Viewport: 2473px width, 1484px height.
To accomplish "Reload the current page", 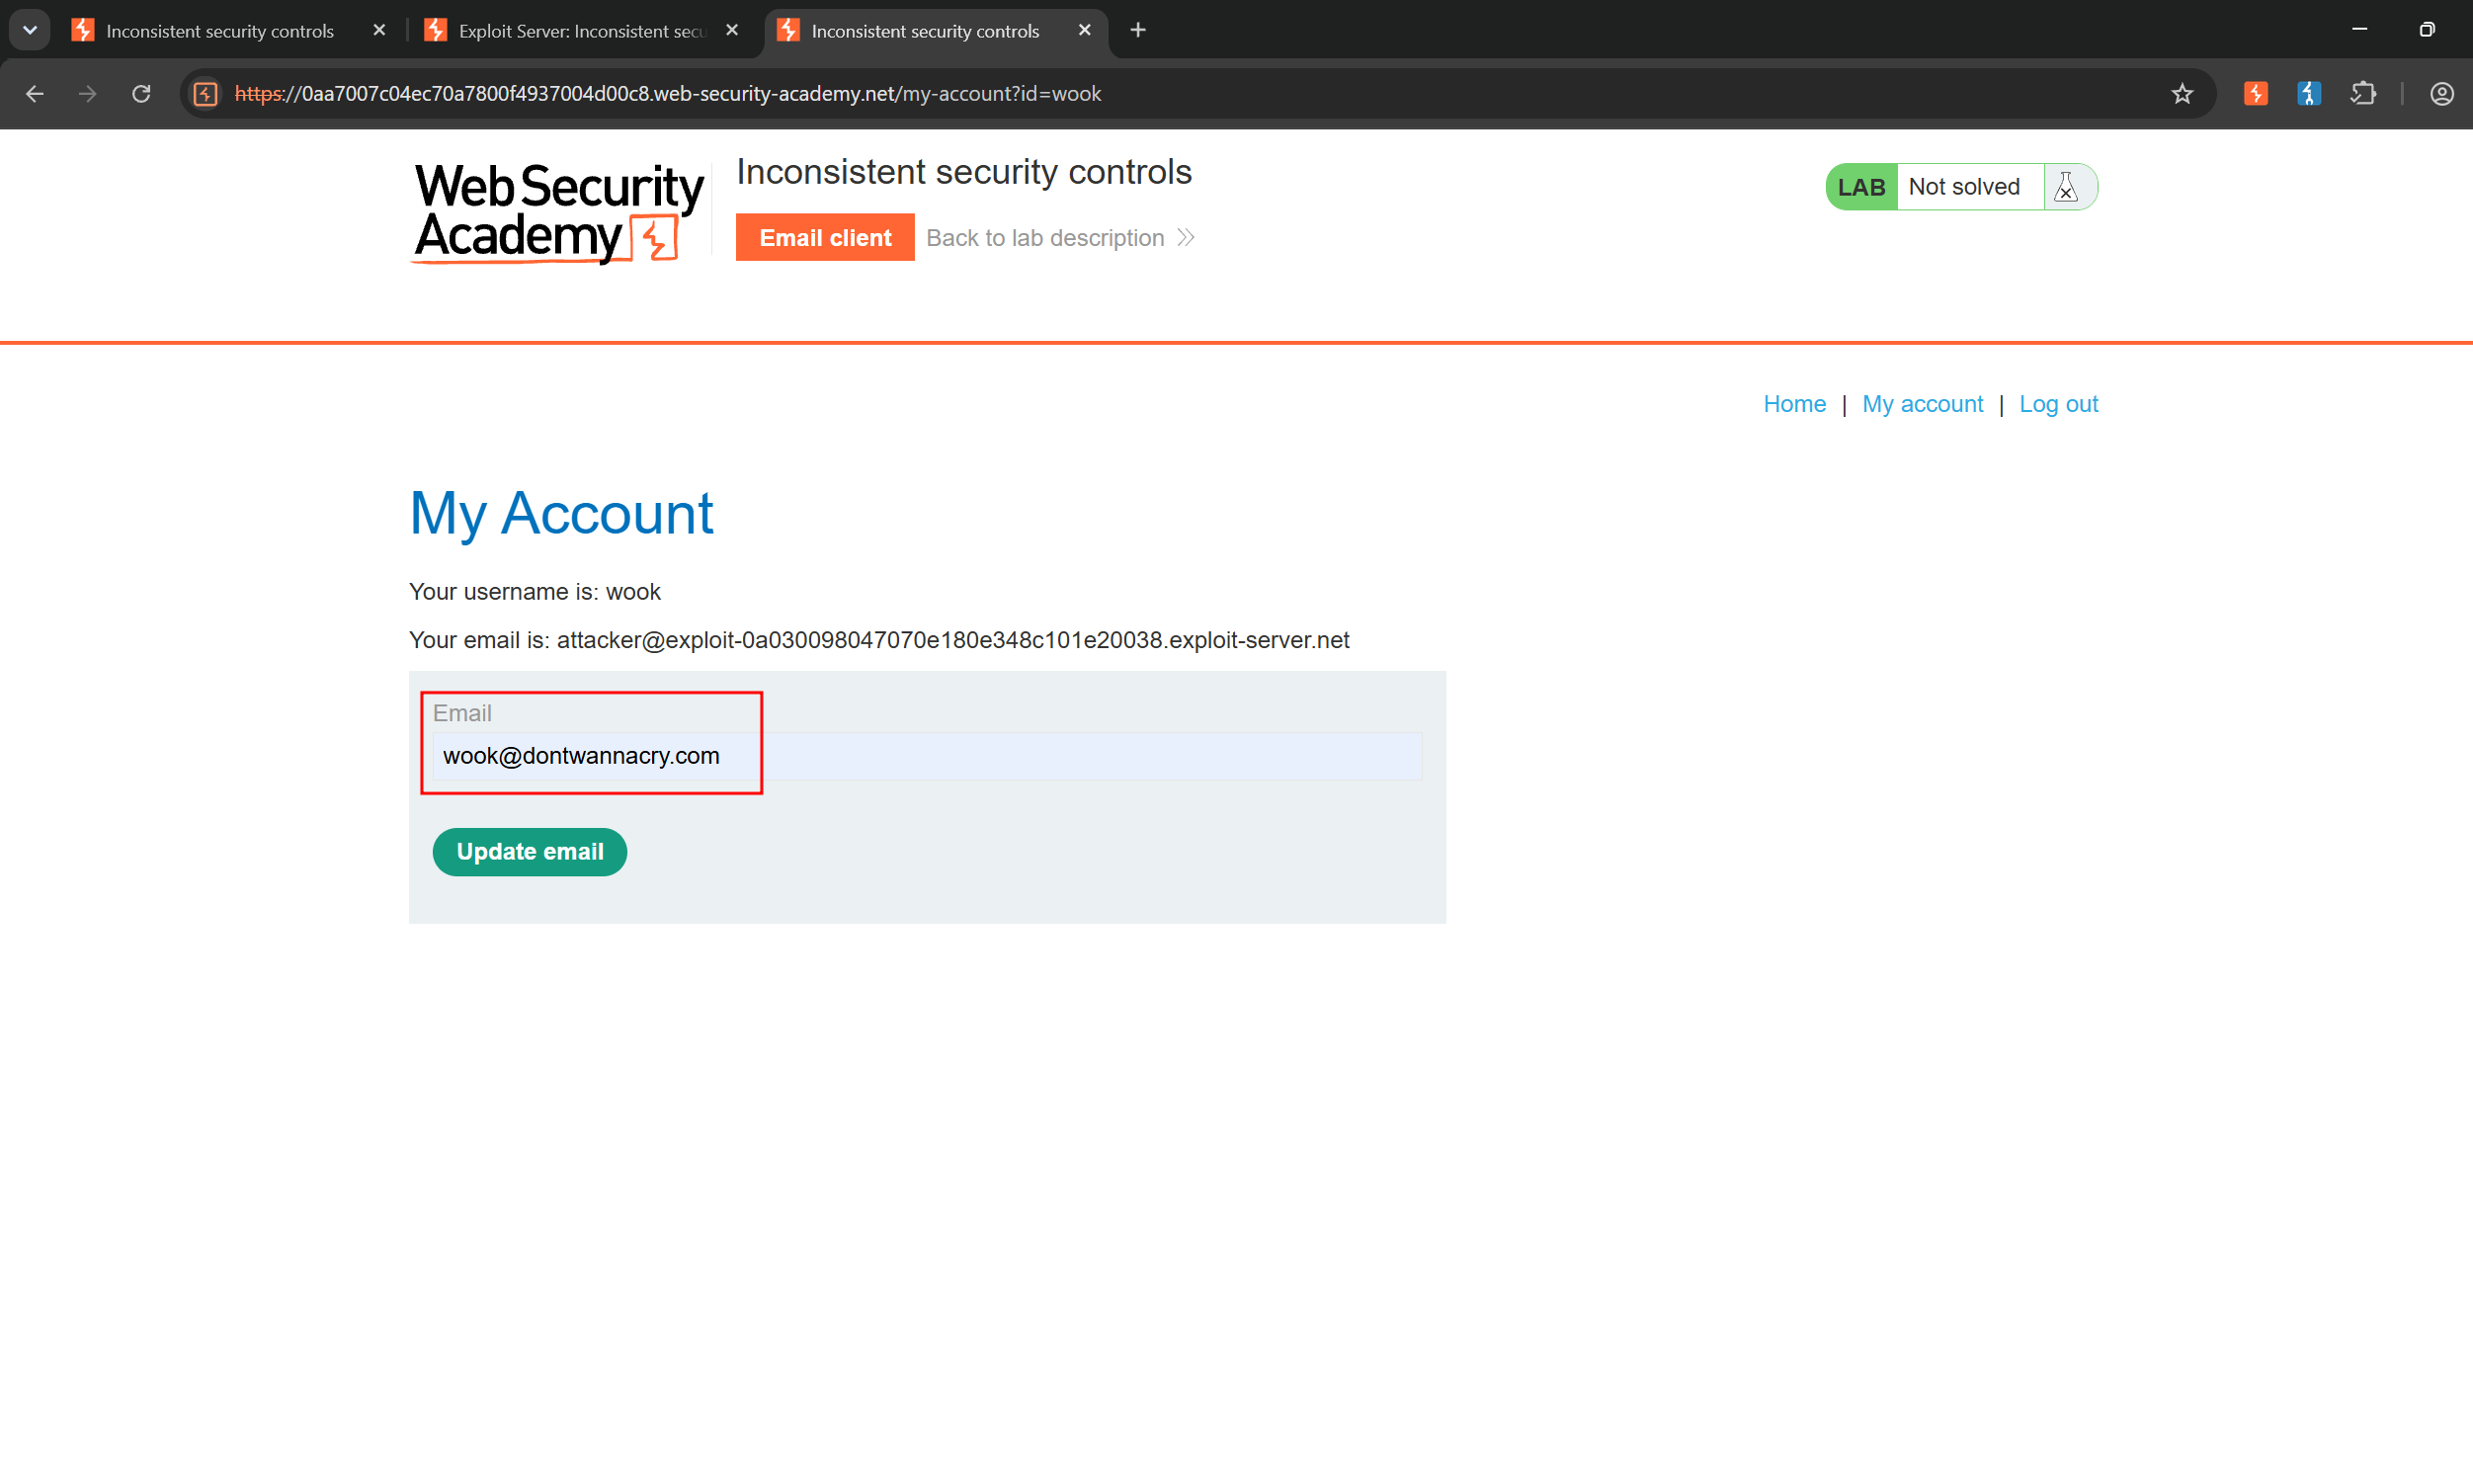I will click(141, 94).
